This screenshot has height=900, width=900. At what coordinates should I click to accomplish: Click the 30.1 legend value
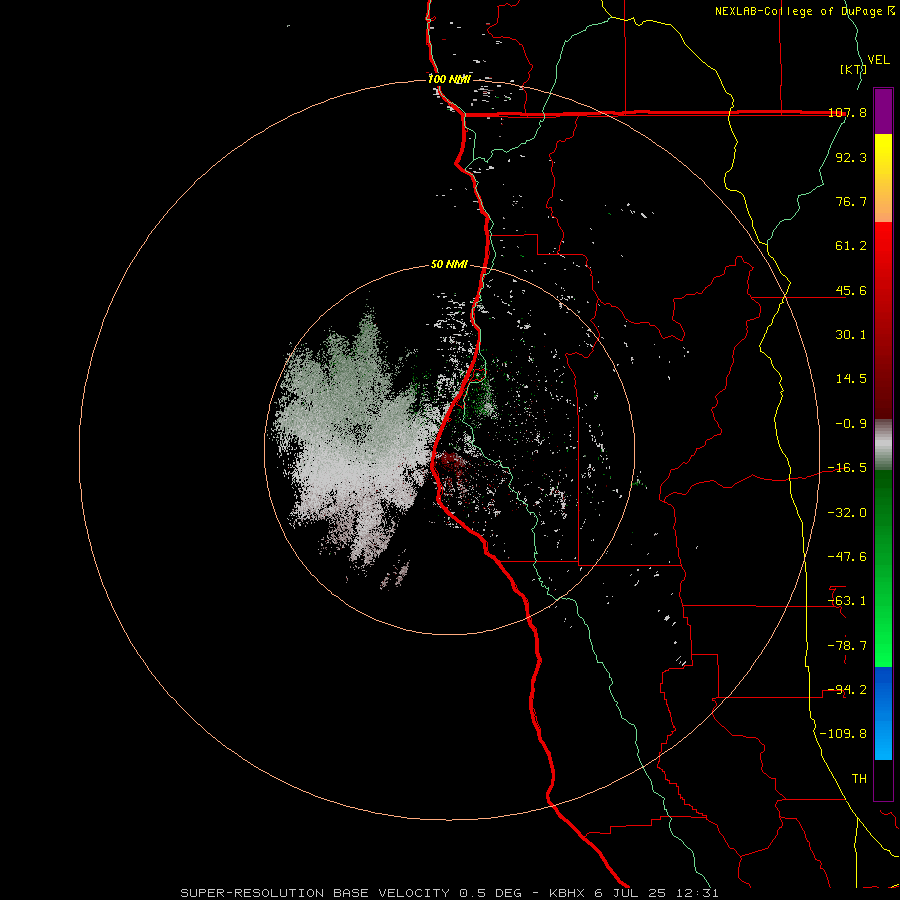pos(851,335)
